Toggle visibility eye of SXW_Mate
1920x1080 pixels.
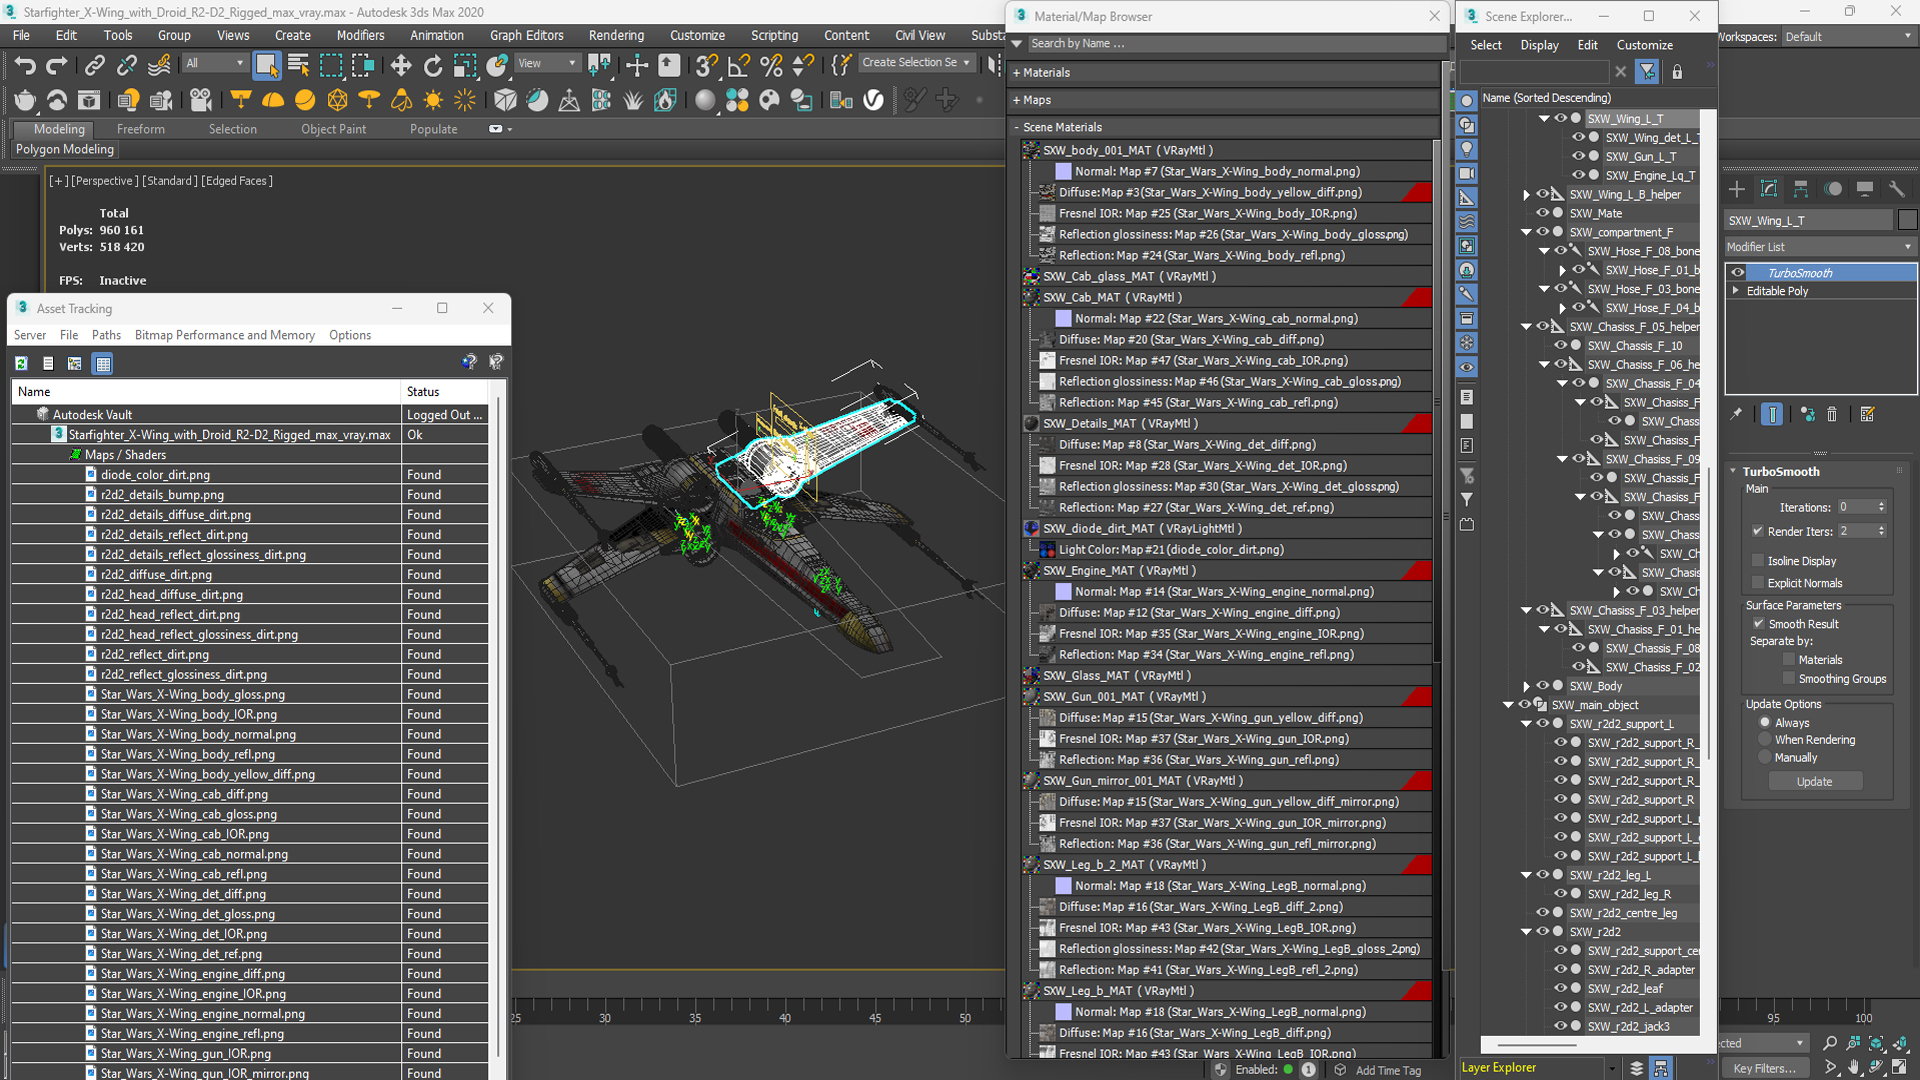coord(1542,213)
